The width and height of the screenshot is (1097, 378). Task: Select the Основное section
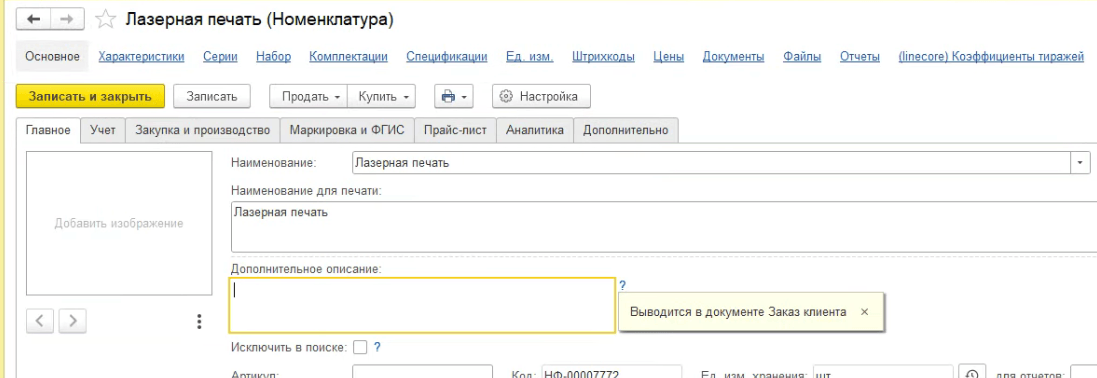point(52,57)
